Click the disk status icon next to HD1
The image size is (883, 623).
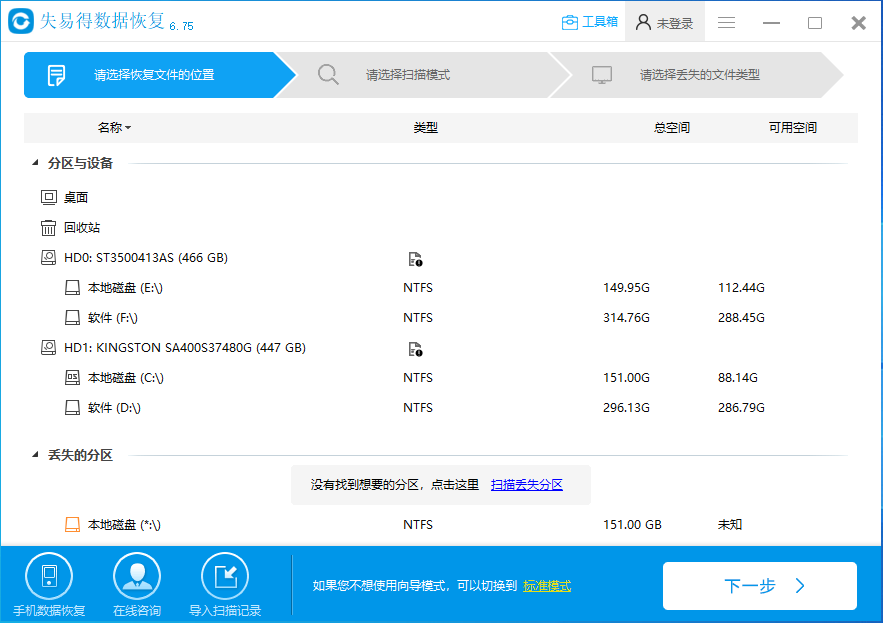[x=415, y=350]
